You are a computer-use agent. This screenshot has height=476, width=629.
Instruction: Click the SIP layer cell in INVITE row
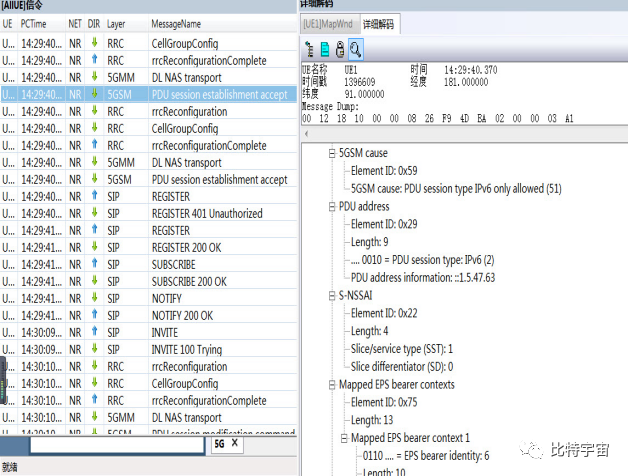click(x=114, y=332)
